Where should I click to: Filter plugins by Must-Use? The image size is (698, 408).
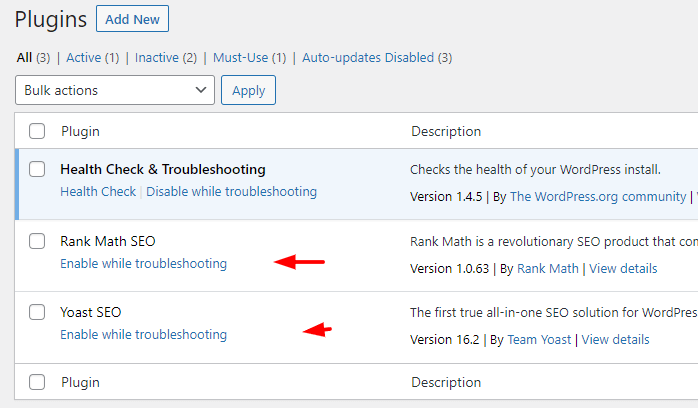pyautogui.click(x=240, y=57)
